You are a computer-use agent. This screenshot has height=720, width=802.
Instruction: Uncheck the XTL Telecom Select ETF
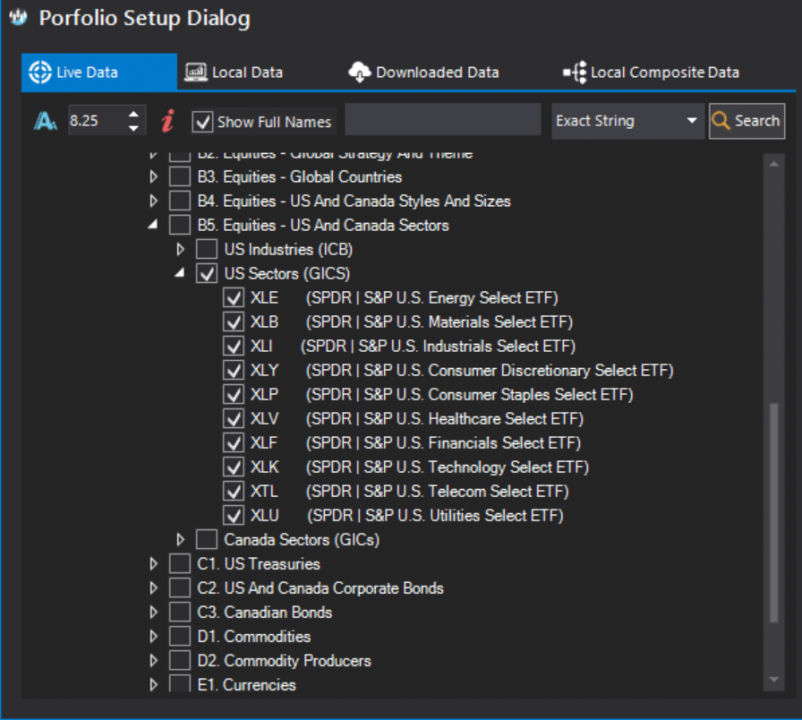(x=234, y=491)
